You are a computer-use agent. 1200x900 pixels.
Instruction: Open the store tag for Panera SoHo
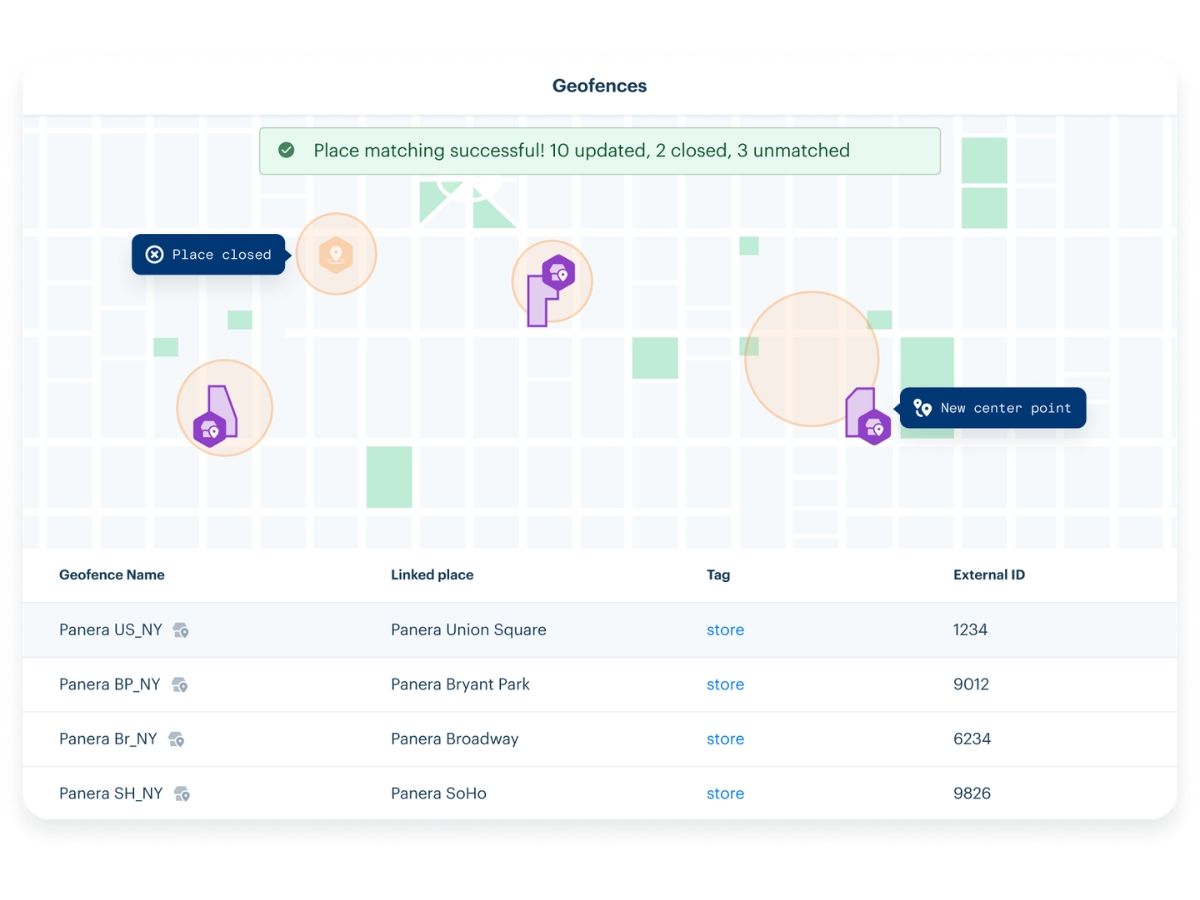point(725,794)
